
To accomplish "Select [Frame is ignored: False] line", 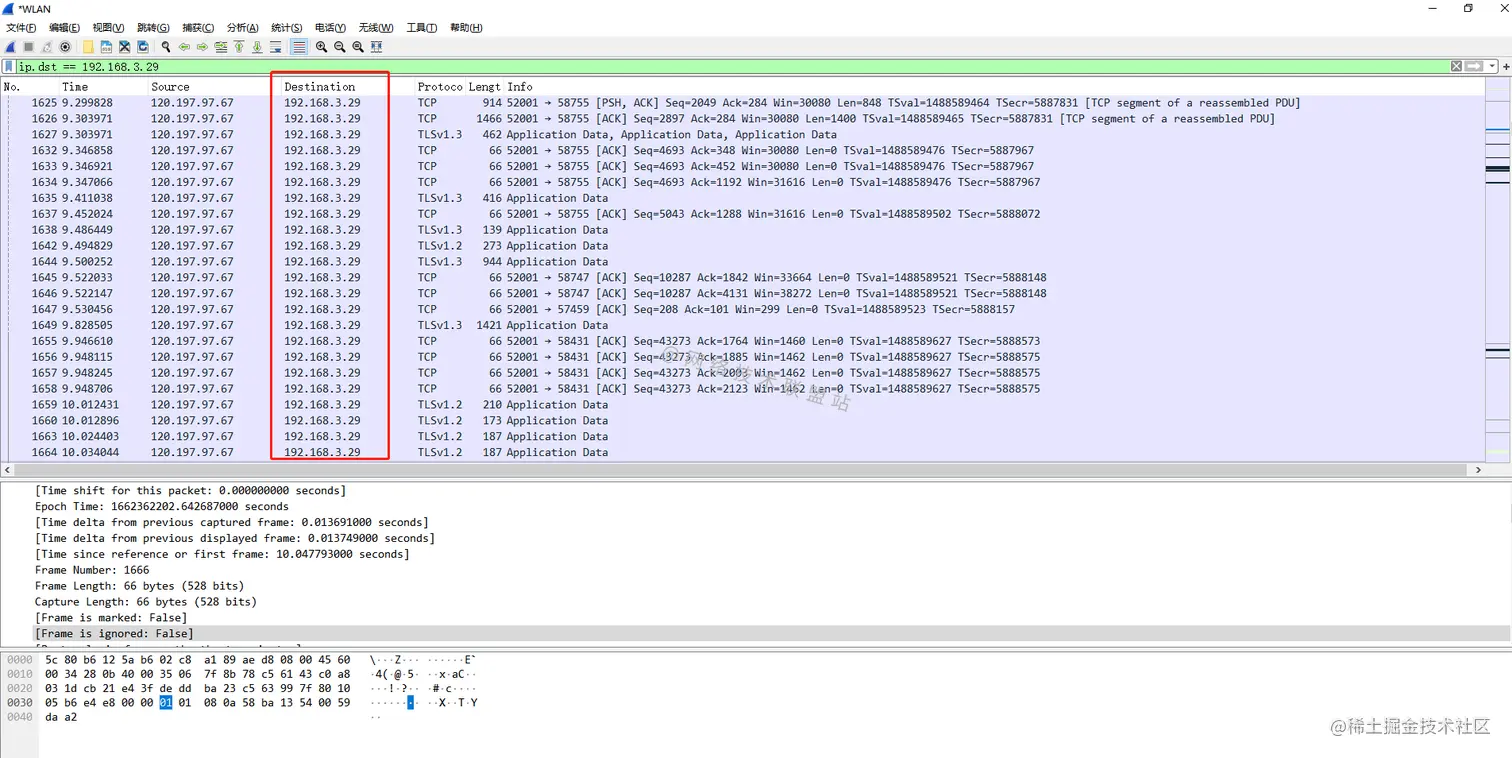I will click(x=114, y=634).
